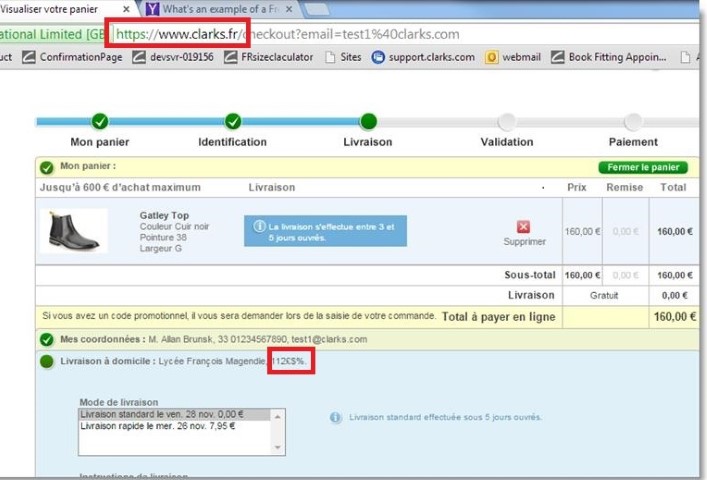Viewport: 707px width, 480px height.
Task: Click the Livraison step label
Action: click(368, 142)
